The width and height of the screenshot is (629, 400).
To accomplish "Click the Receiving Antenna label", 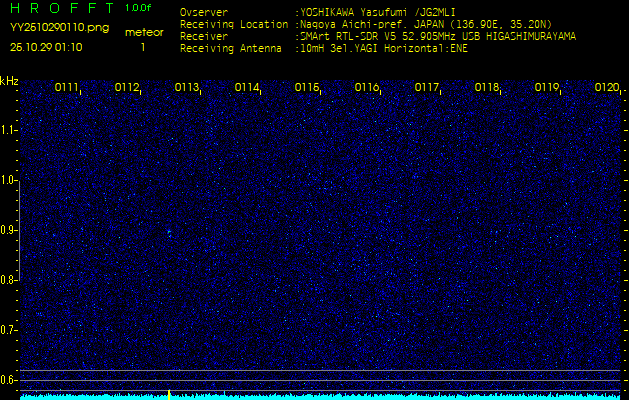I will coord(231,49).
